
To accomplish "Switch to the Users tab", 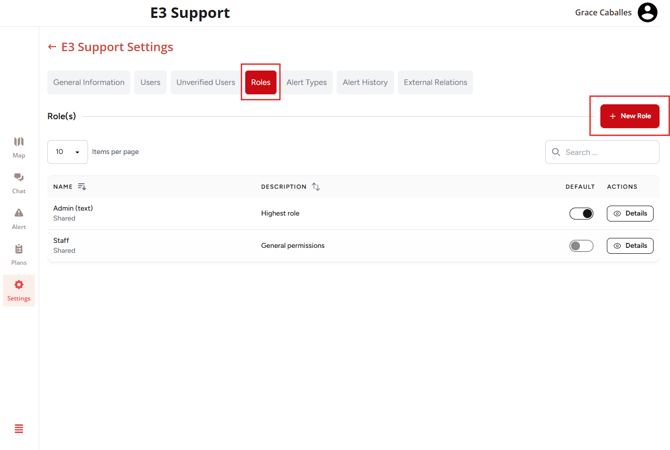I will 150,82.
